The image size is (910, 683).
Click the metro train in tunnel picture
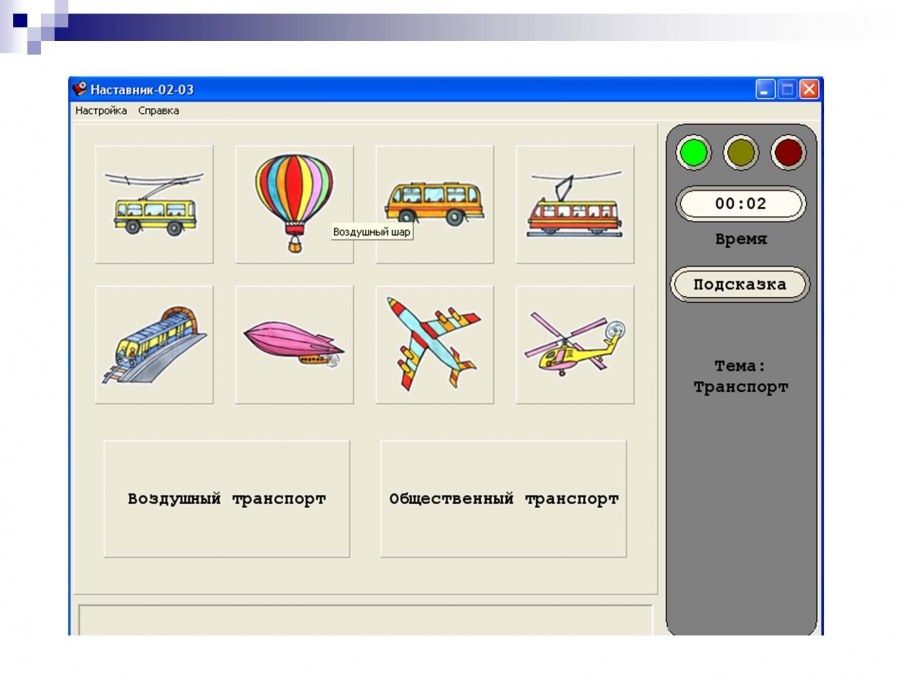(154, 345)
